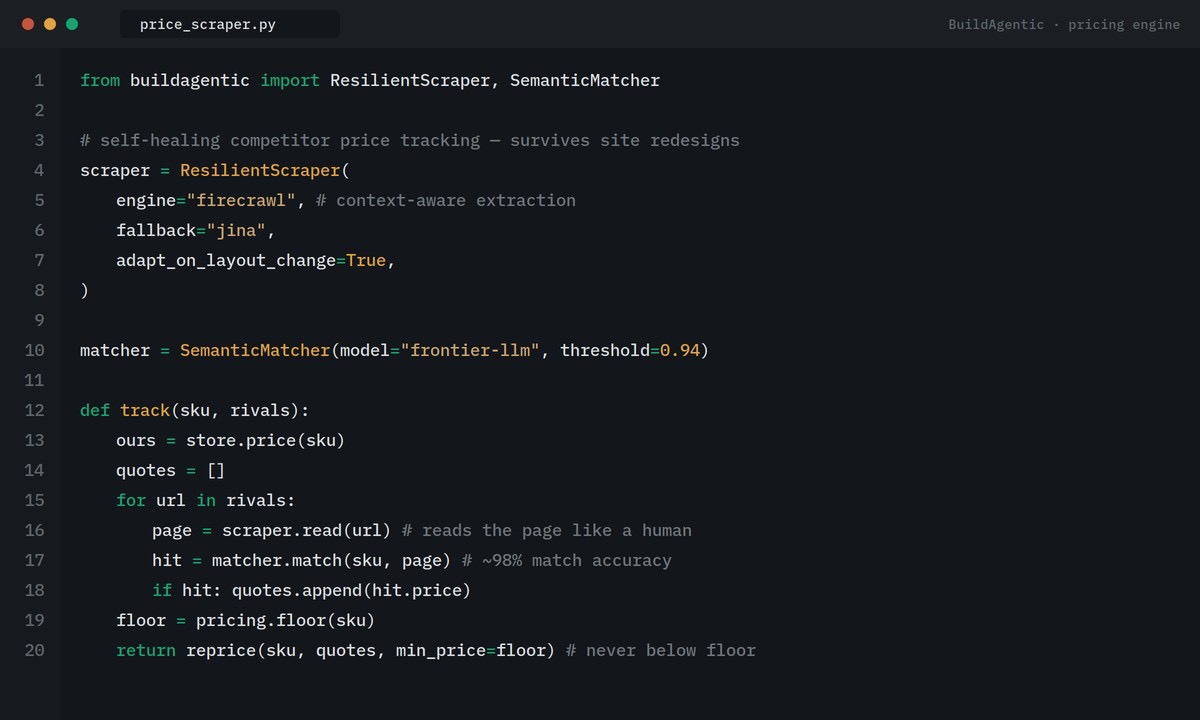Screen dimensions: 1200x720
Task: Click quotes = [] on line 14
Action: pyautogui.click(x=171, y=470)
